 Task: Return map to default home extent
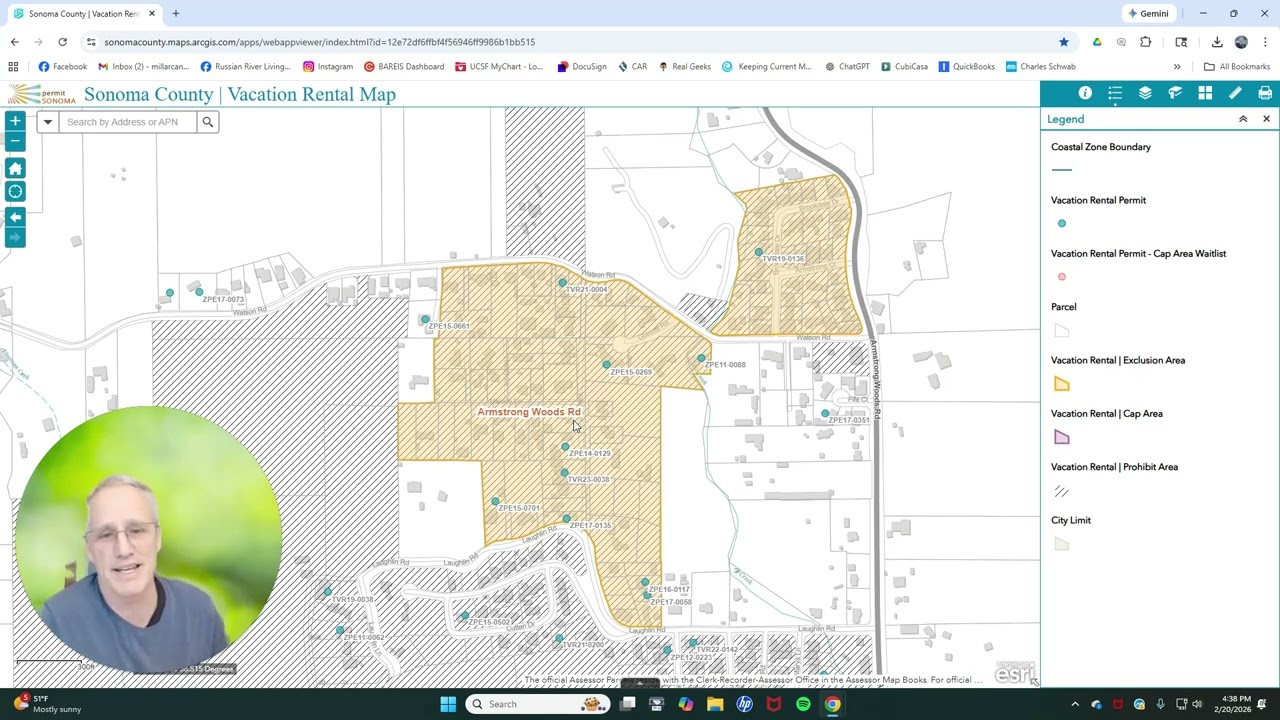point(15,168)
